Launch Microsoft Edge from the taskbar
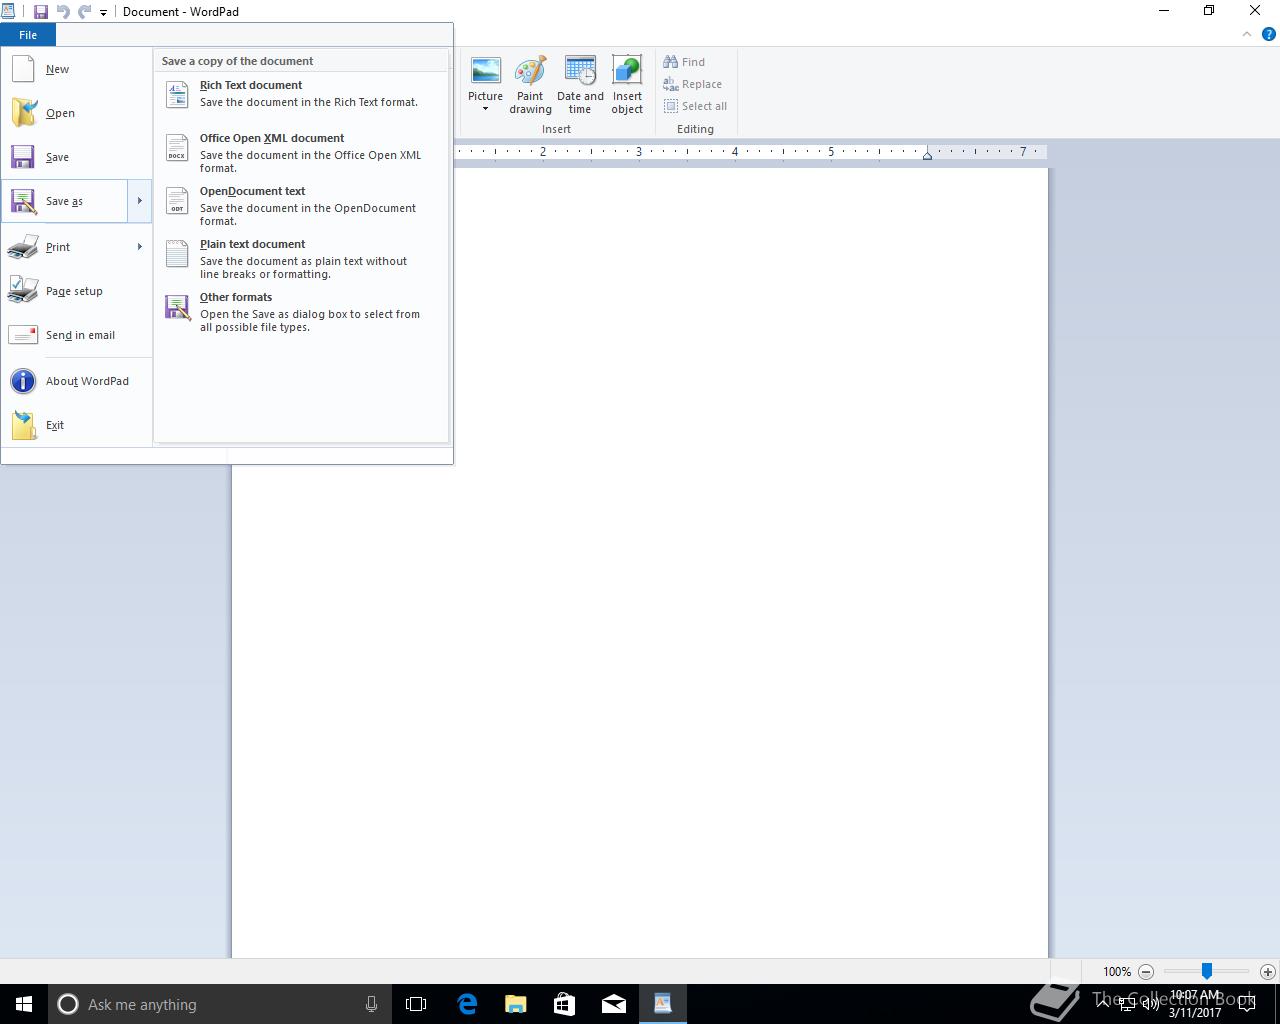This screenshot has width=1280, height=1024. click(467, 1004)
